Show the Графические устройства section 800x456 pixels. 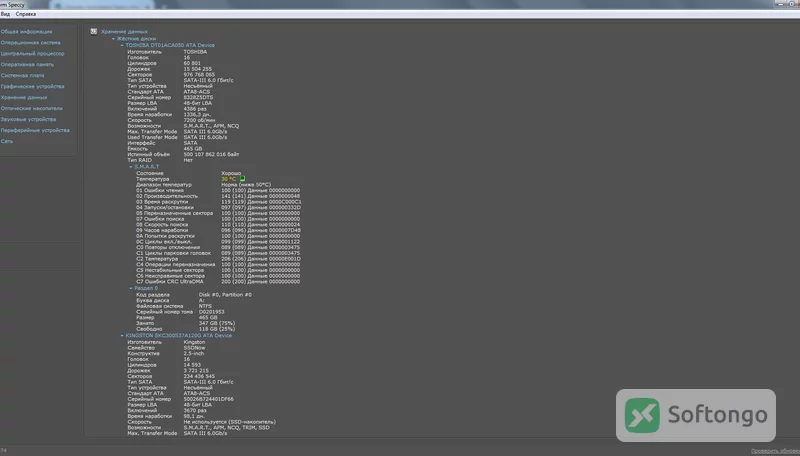[32, 87]
